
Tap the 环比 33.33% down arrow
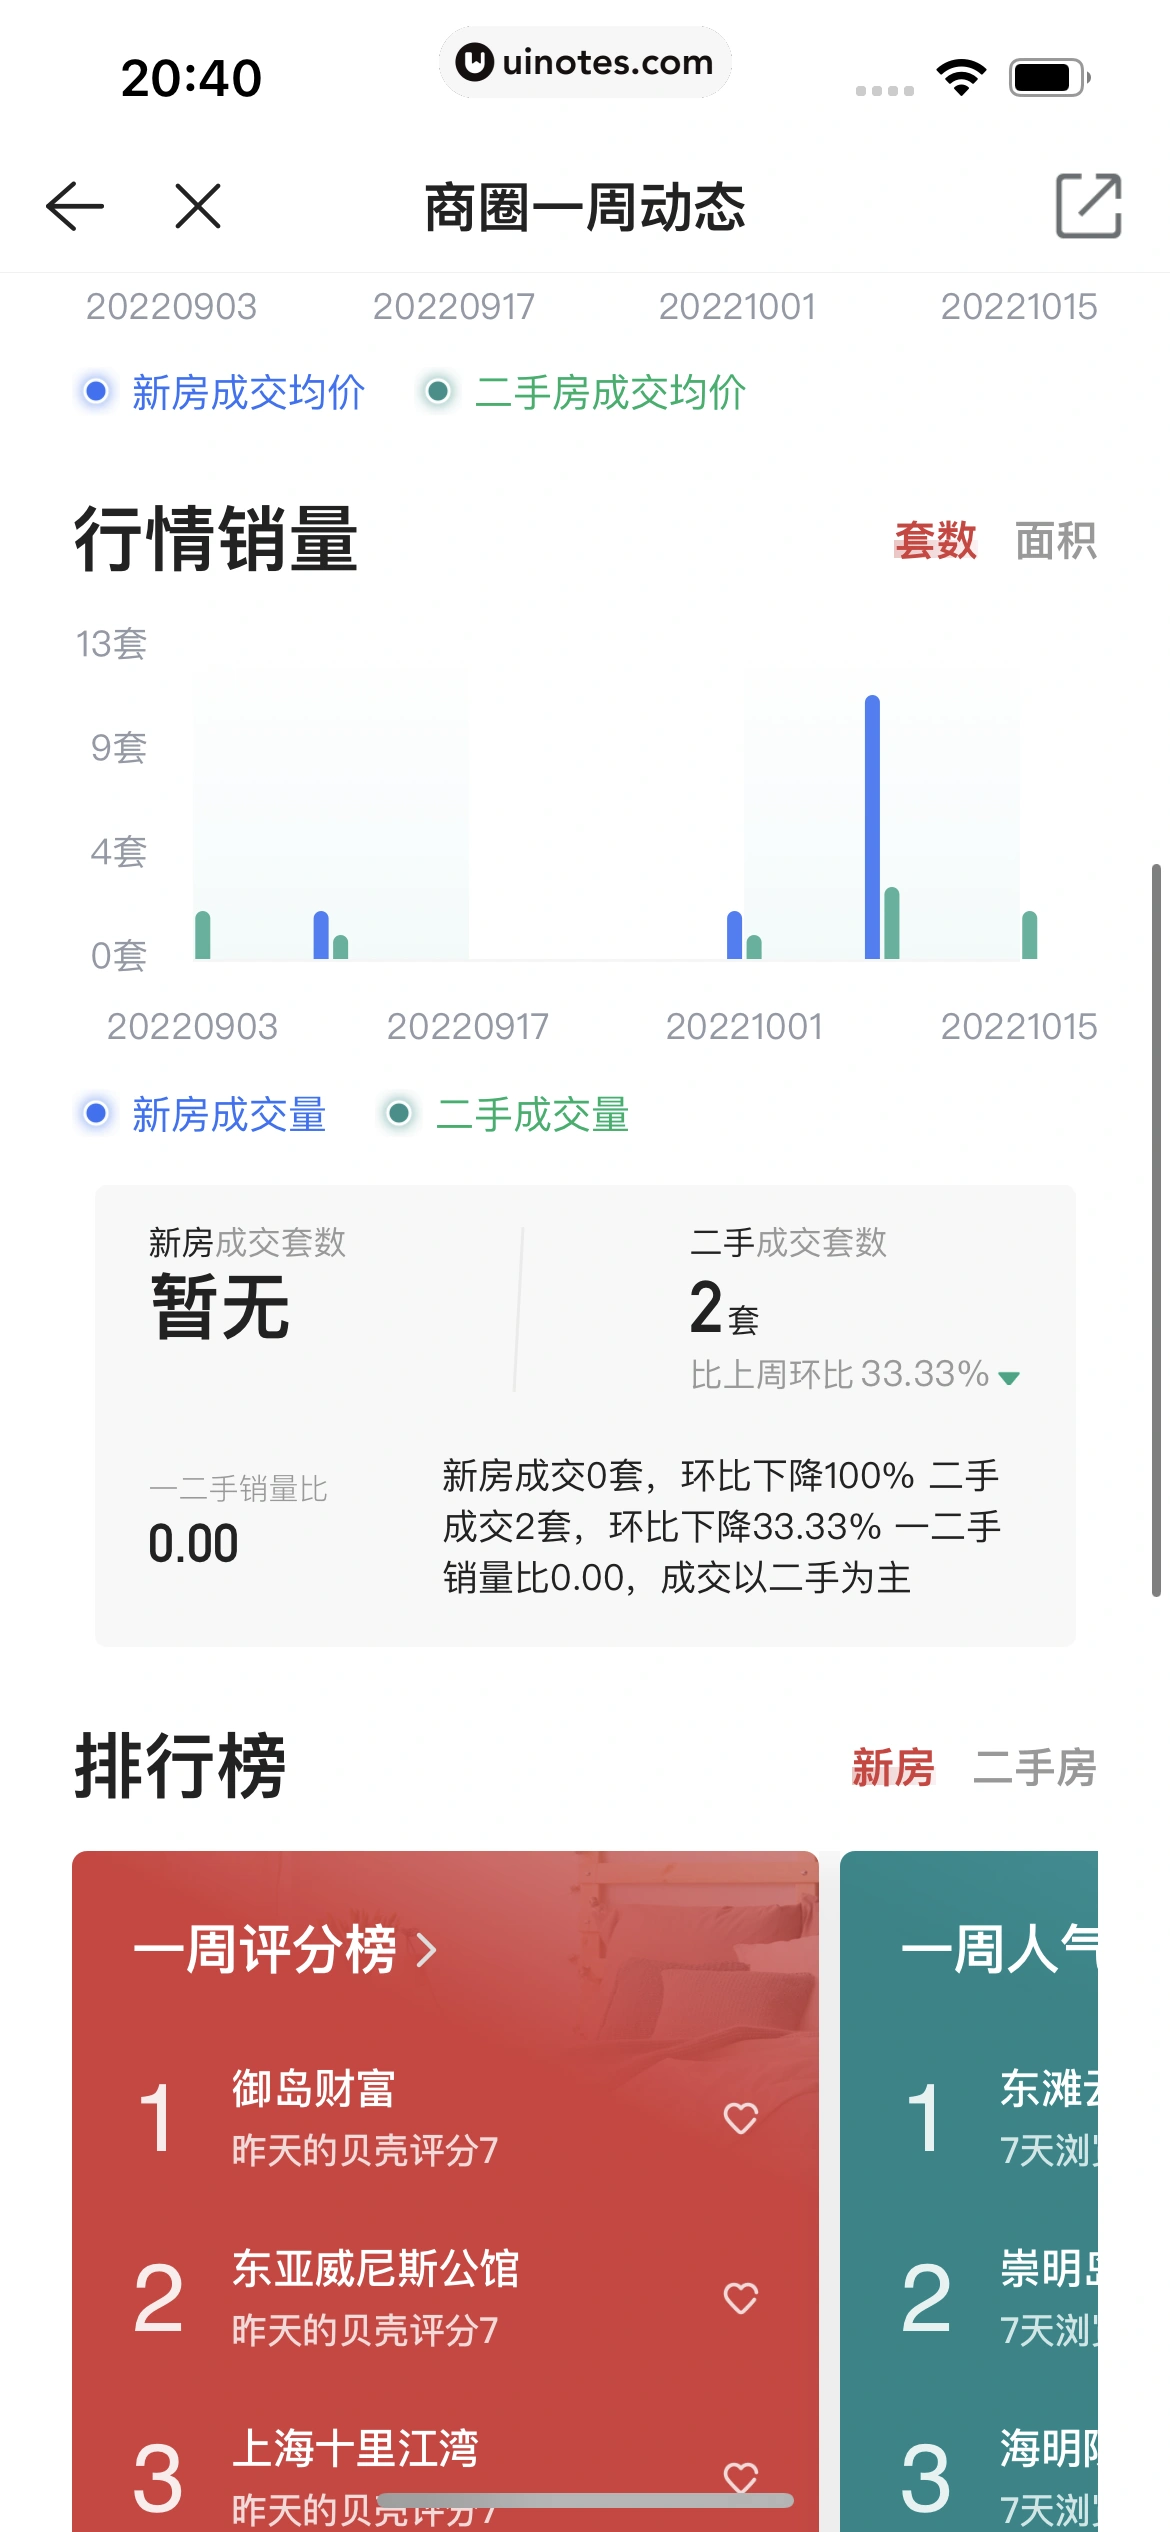point(1009,1378)
